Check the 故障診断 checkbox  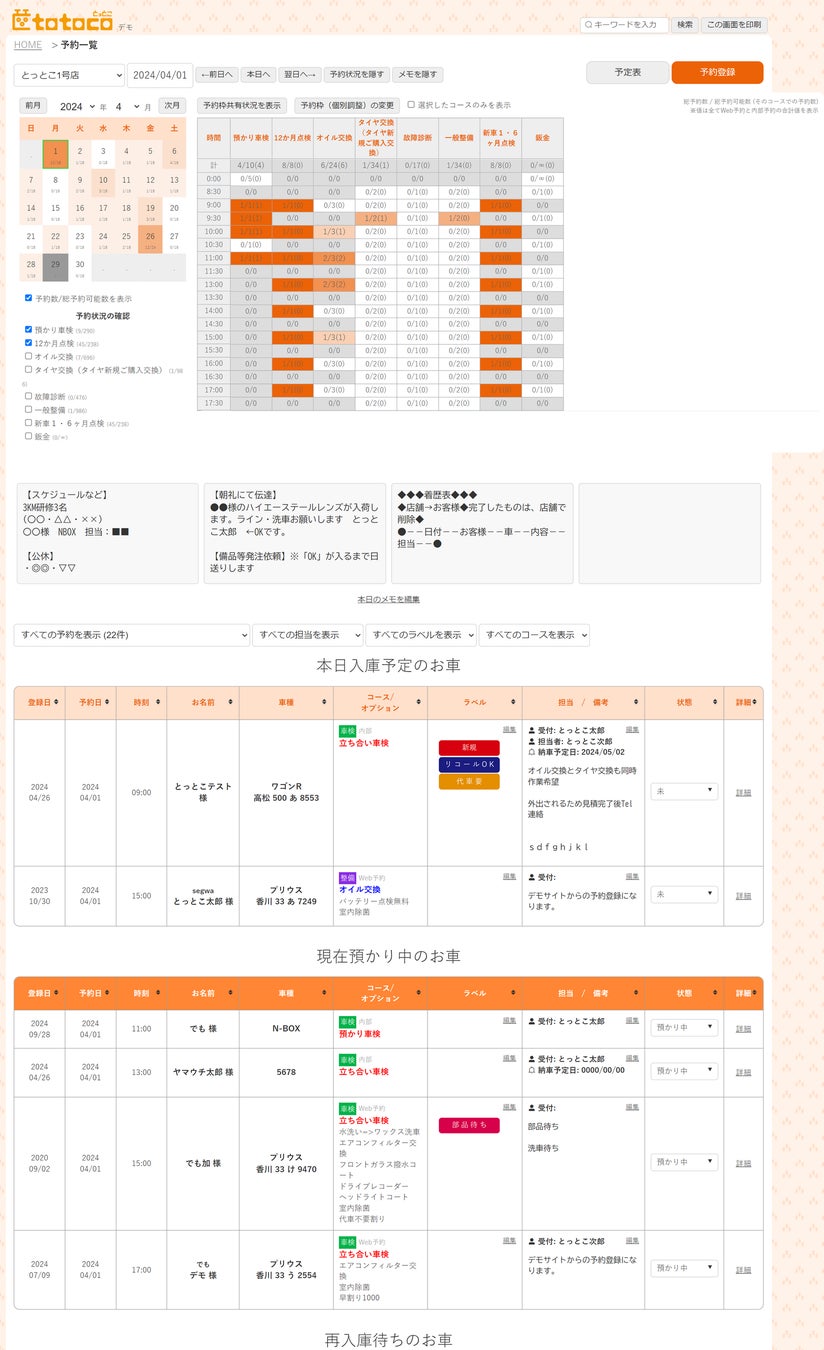tap(28, 396)
